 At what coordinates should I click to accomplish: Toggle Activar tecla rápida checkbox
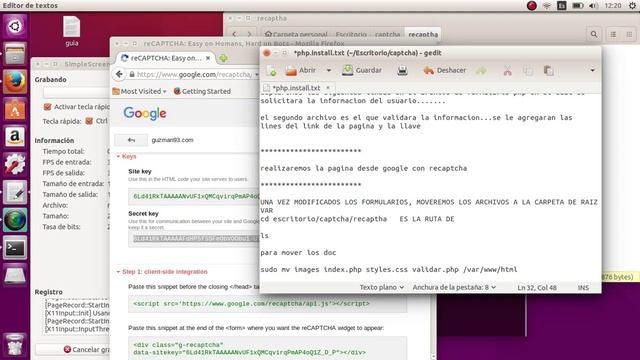[x=47, y=107]
